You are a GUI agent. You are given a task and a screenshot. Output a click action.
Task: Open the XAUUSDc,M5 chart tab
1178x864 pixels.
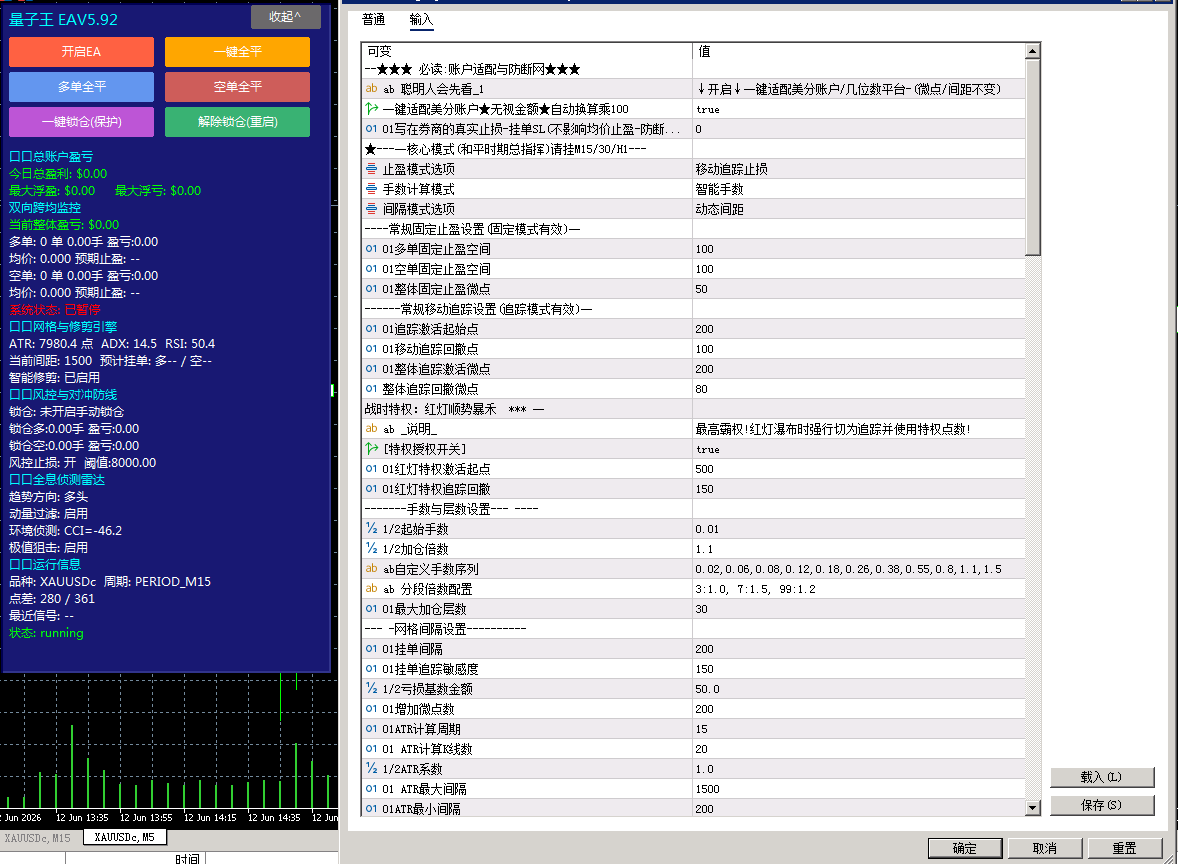pyautogui.click(x=125, y=837)
